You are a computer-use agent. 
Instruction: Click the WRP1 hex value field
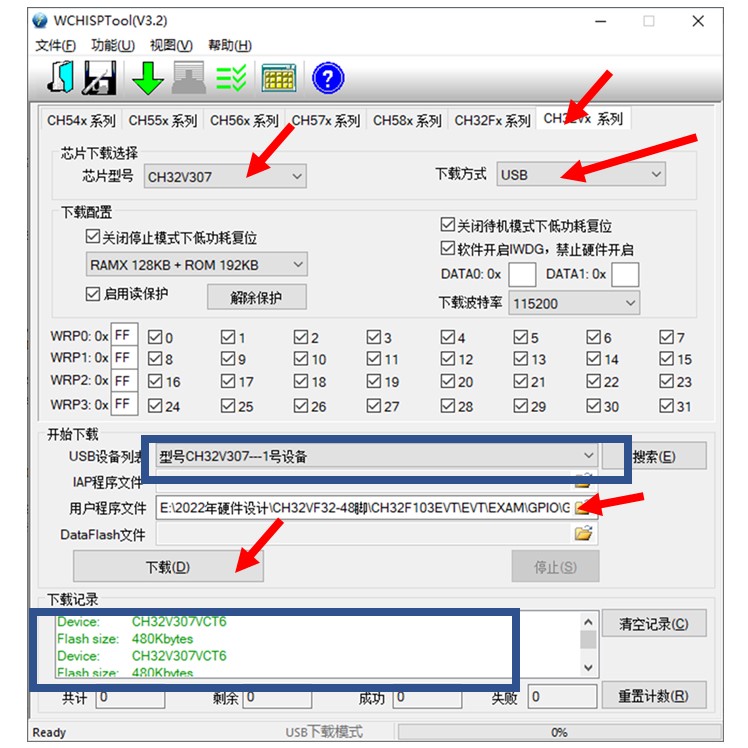pyautogui.click(x=125, y=357)
